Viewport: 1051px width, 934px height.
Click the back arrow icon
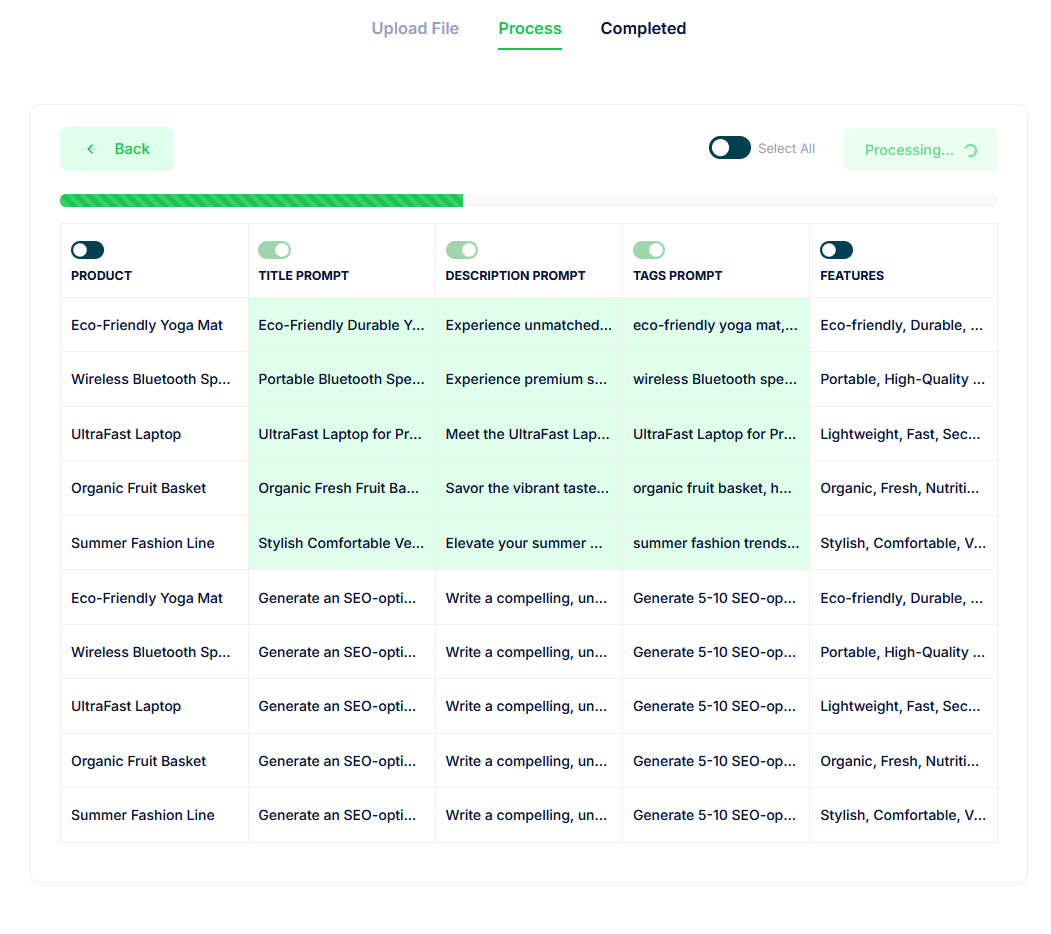pyautogui.click(x=92, y=149)
